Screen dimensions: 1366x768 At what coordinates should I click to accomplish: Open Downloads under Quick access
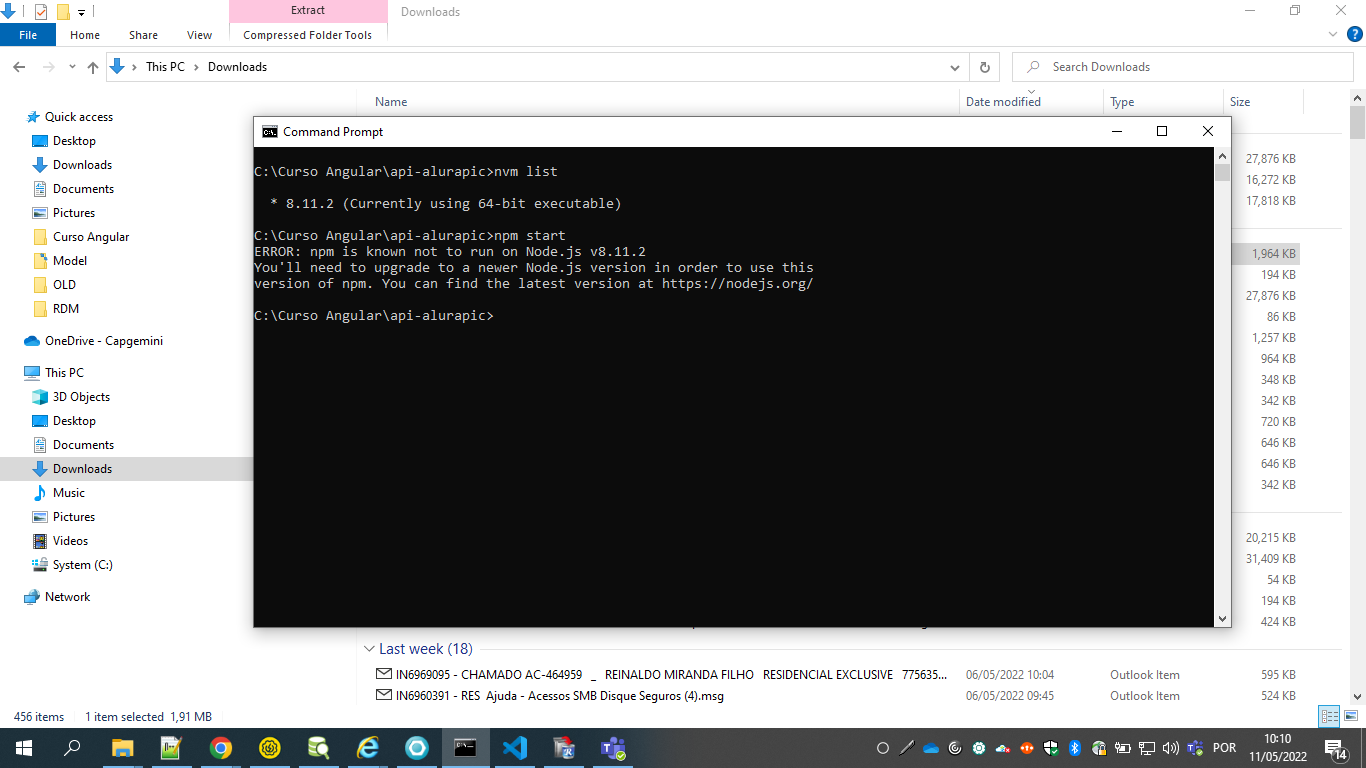(82, 165)
